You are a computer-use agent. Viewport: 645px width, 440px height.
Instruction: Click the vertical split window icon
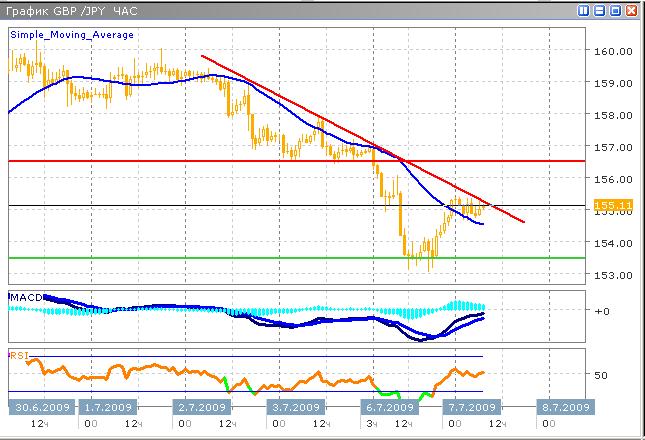[584, 9]
